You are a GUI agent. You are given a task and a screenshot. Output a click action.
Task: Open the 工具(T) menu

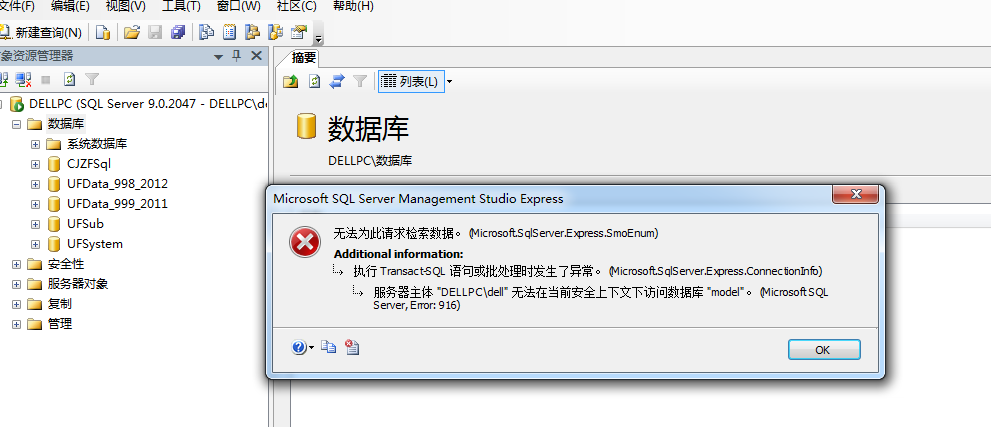(x=181, y=6)
